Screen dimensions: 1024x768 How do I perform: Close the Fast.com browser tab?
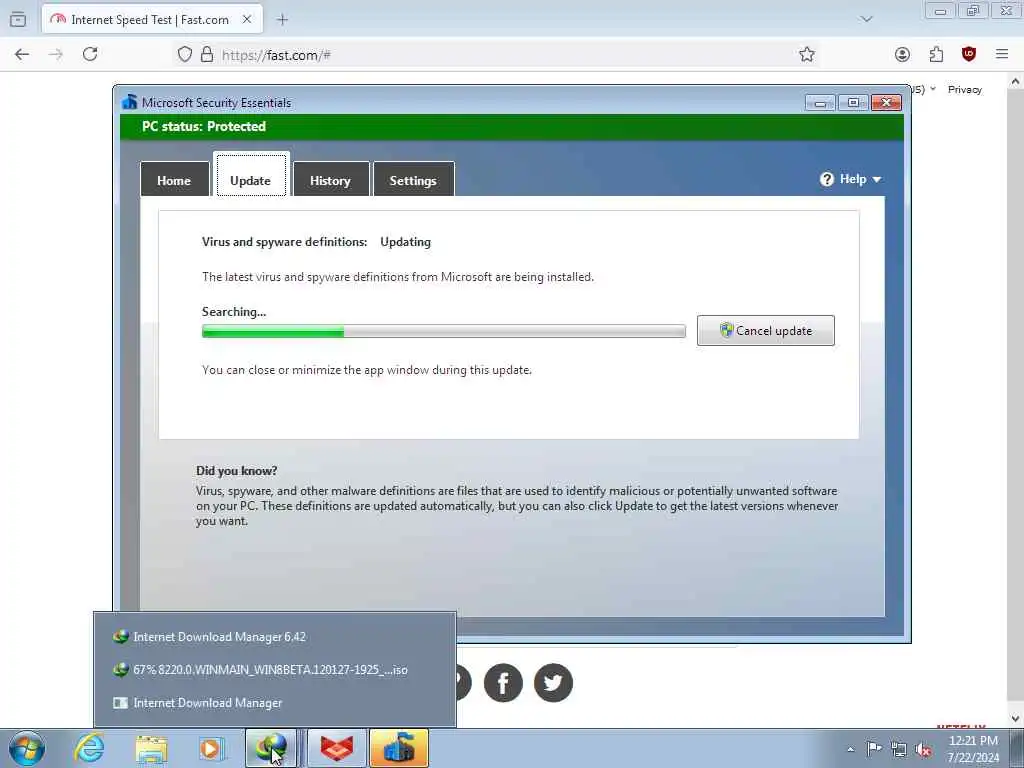[x=247, y=20]
